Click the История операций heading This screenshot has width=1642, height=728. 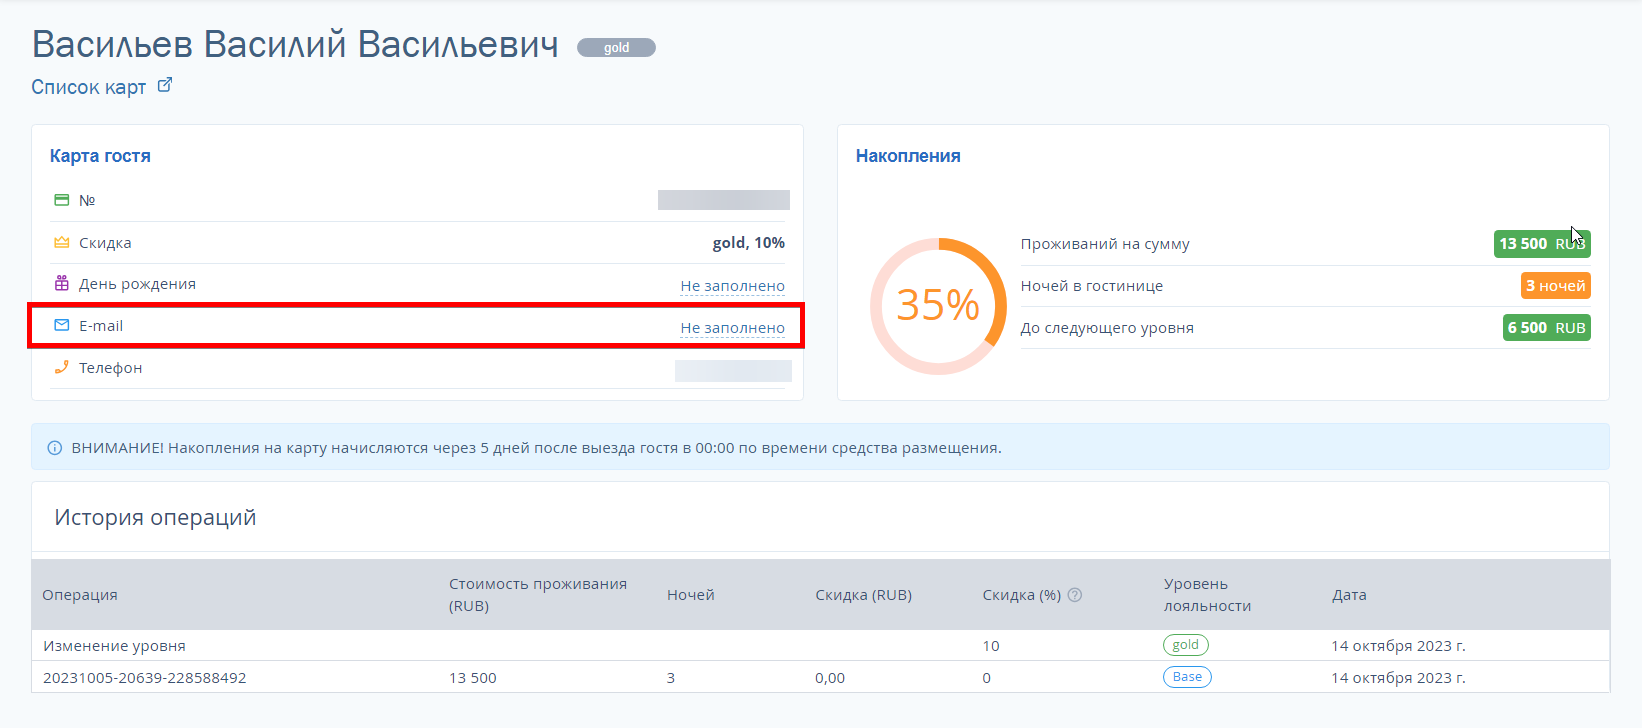pos(155,518)
